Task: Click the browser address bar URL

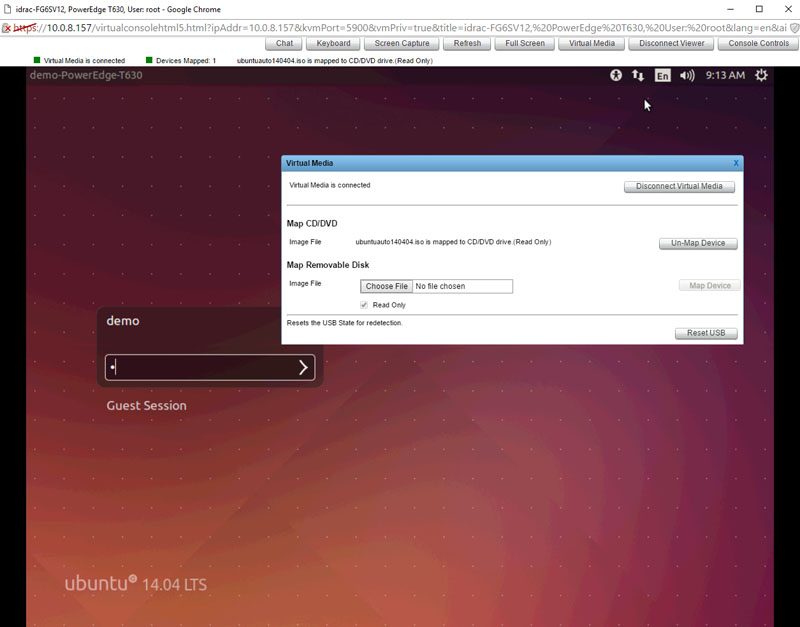Action: (399, 28)
